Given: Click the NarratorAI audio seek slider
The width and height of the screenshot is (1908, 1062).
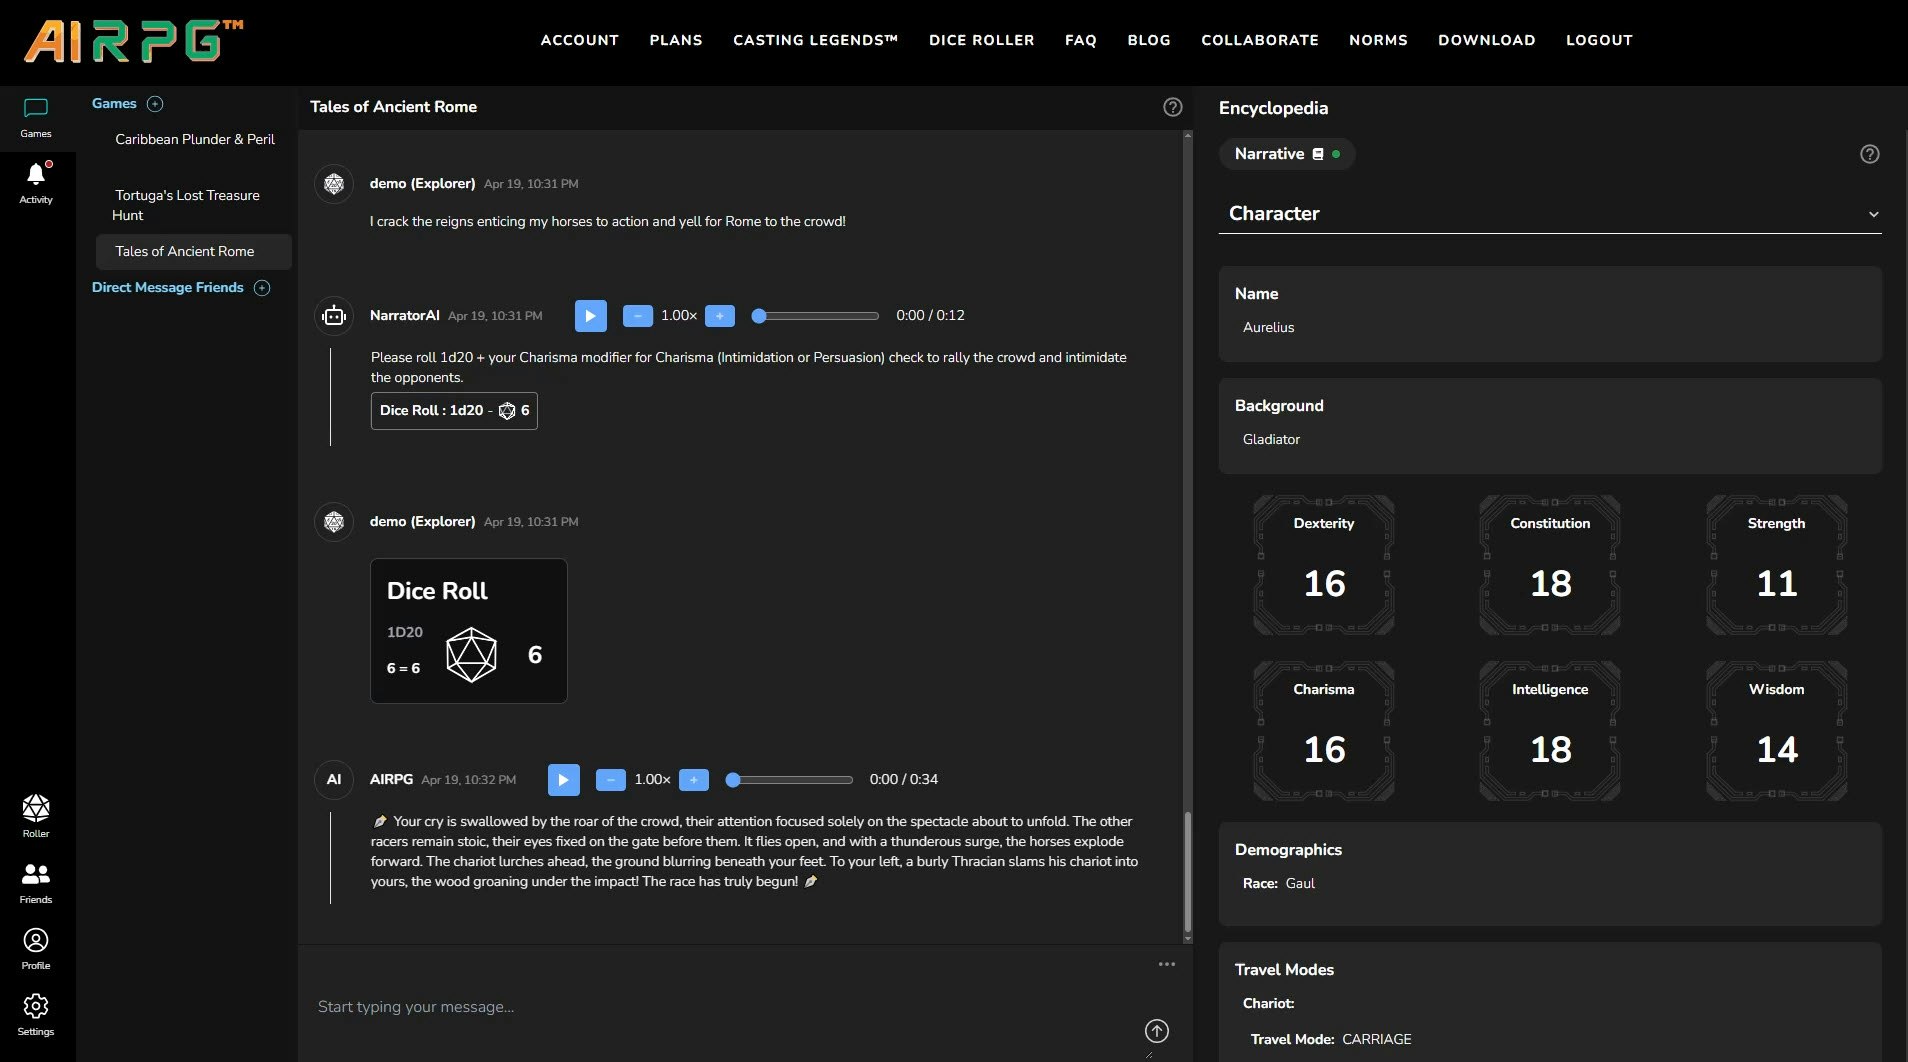Looking at the screenshot, I should pyautogui.click(x=815, y=316).
